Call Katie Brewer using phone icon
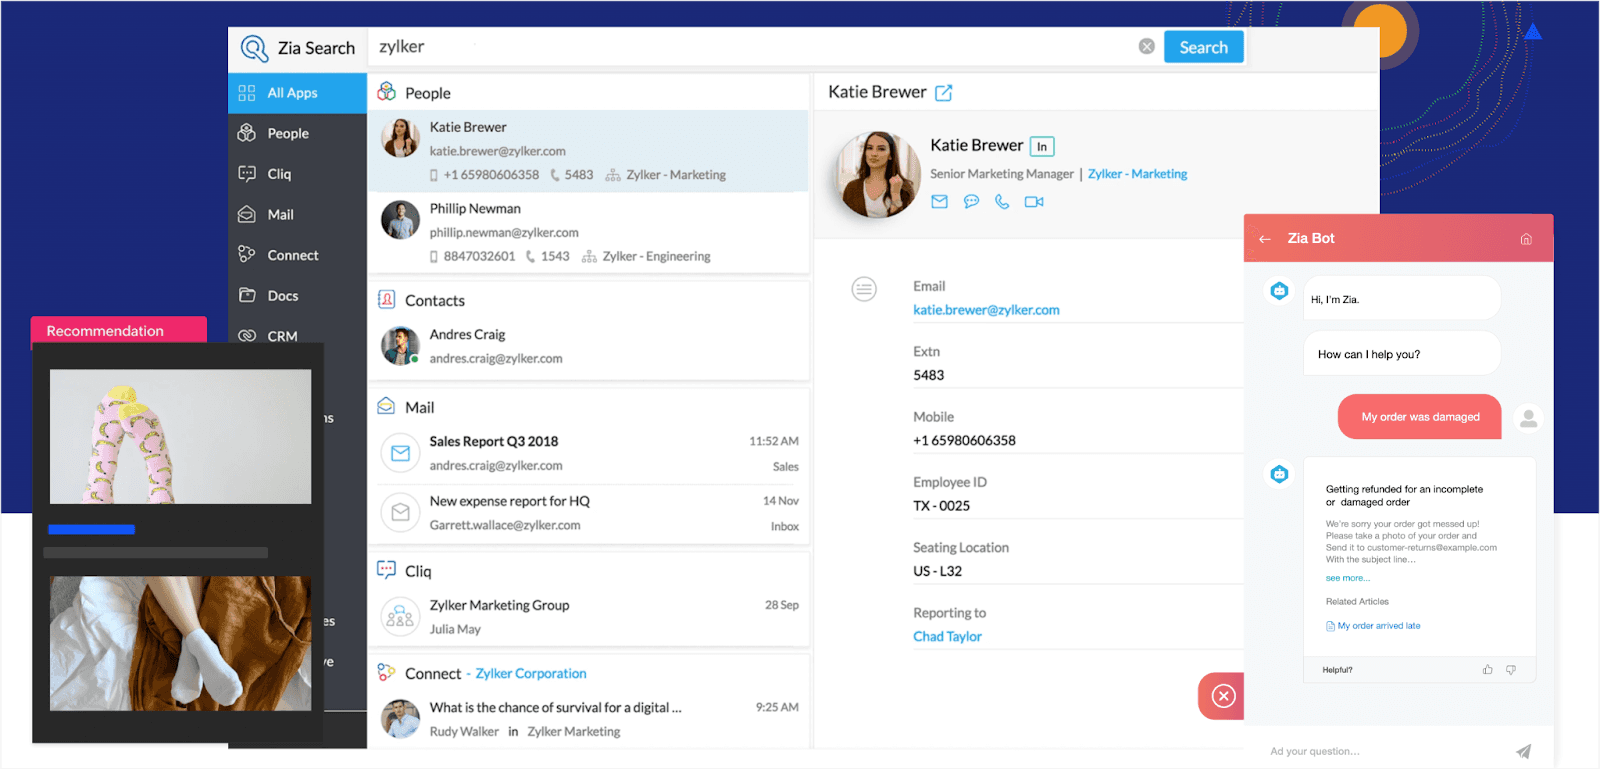Image resolution: width=1600 pixels, height=769 pixels. point(1002,201)
